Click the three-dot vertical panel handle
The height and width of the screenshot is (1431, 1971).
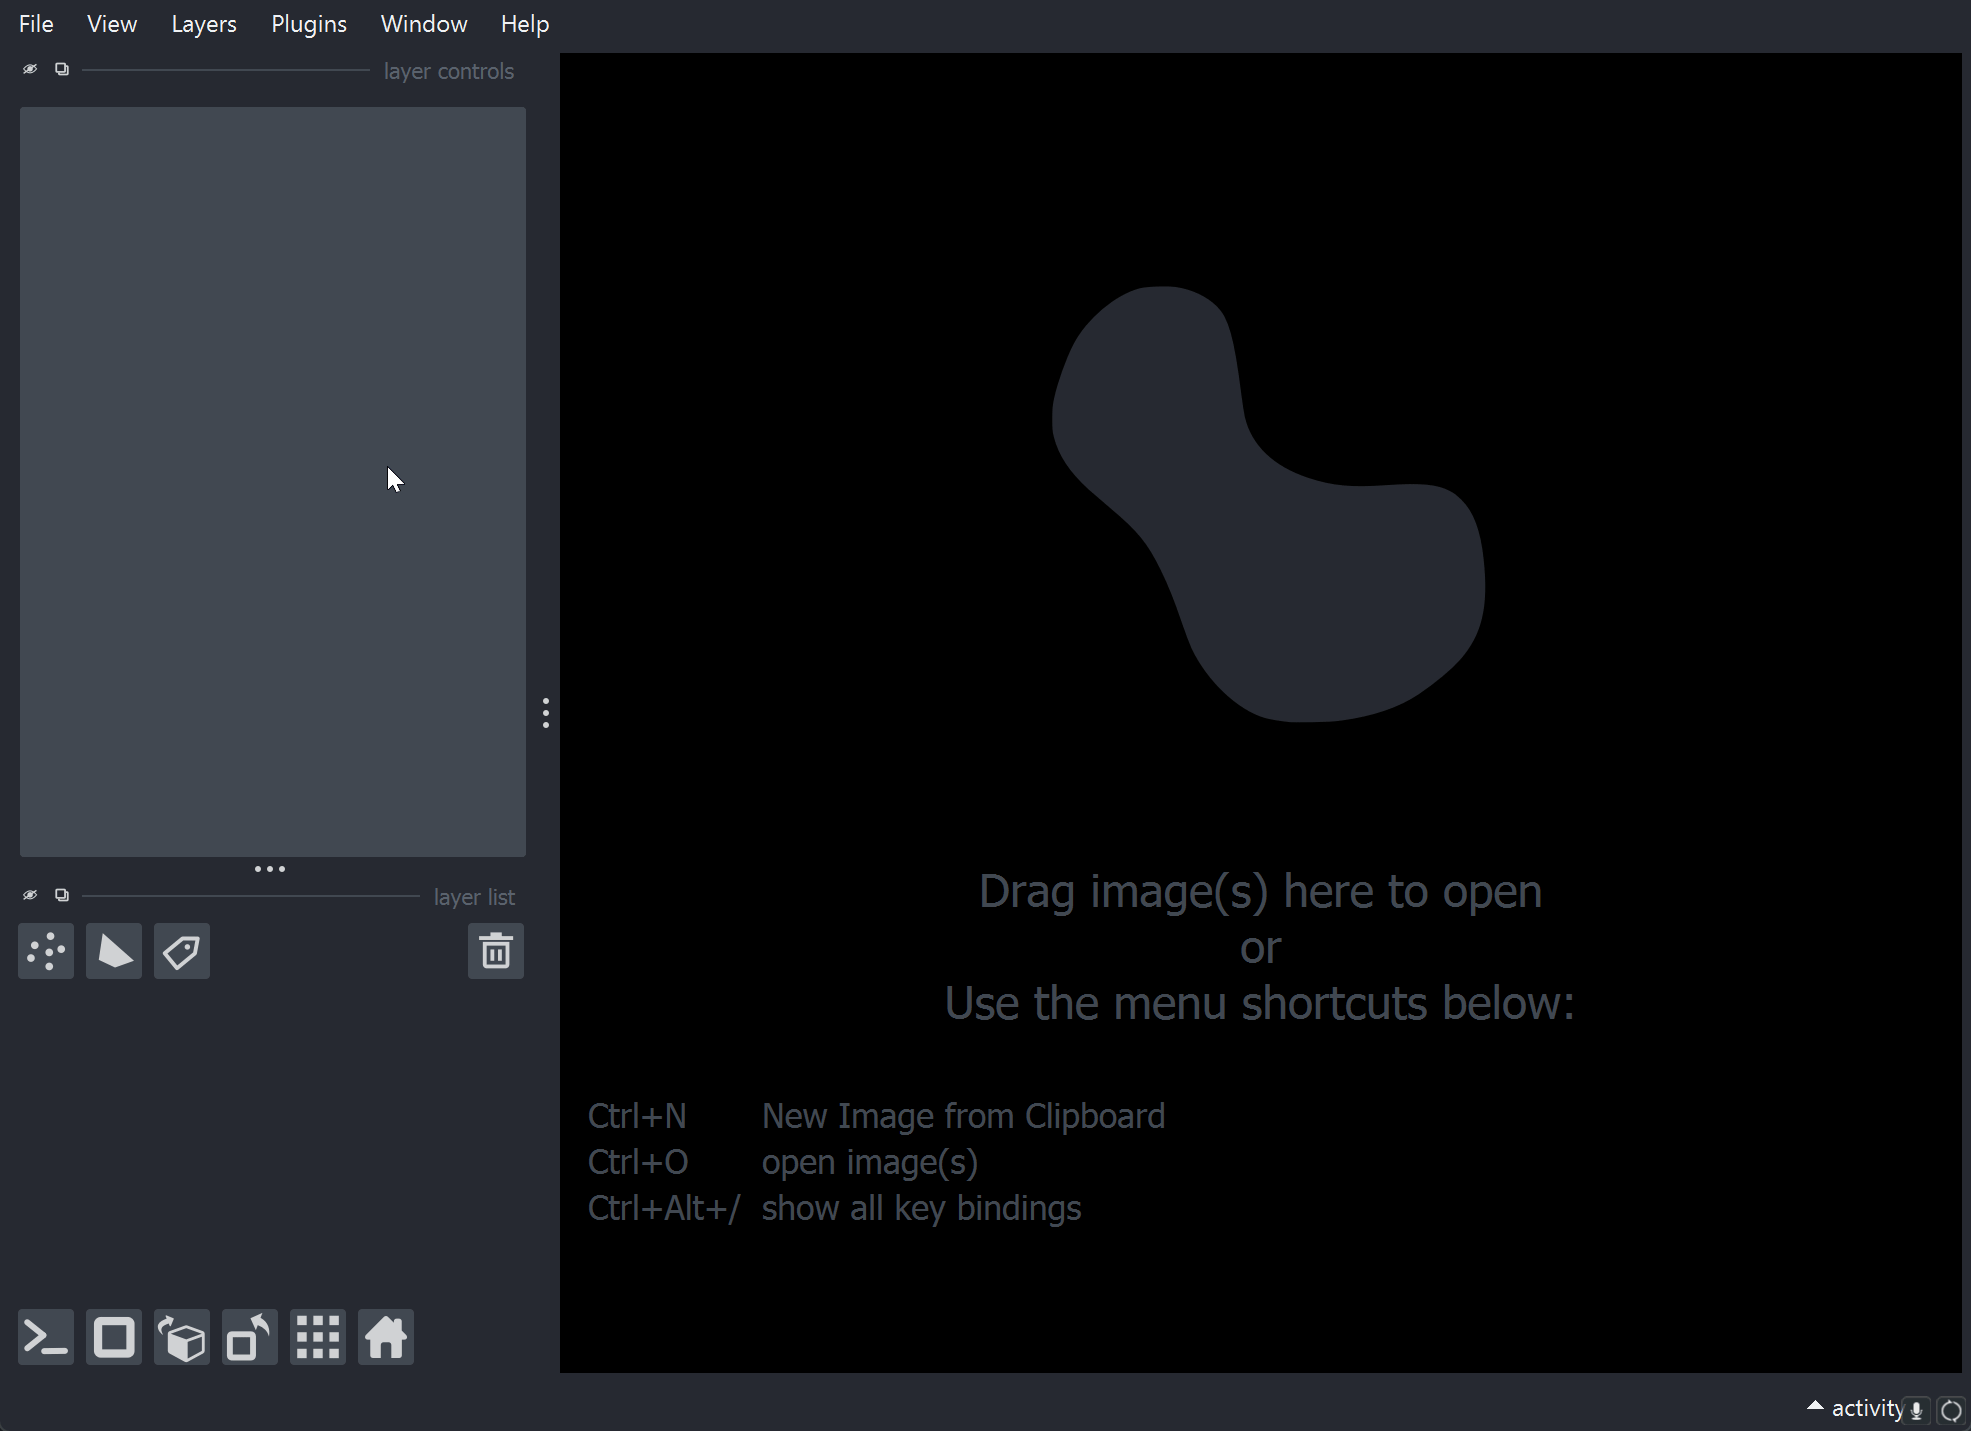click(546, 712)
